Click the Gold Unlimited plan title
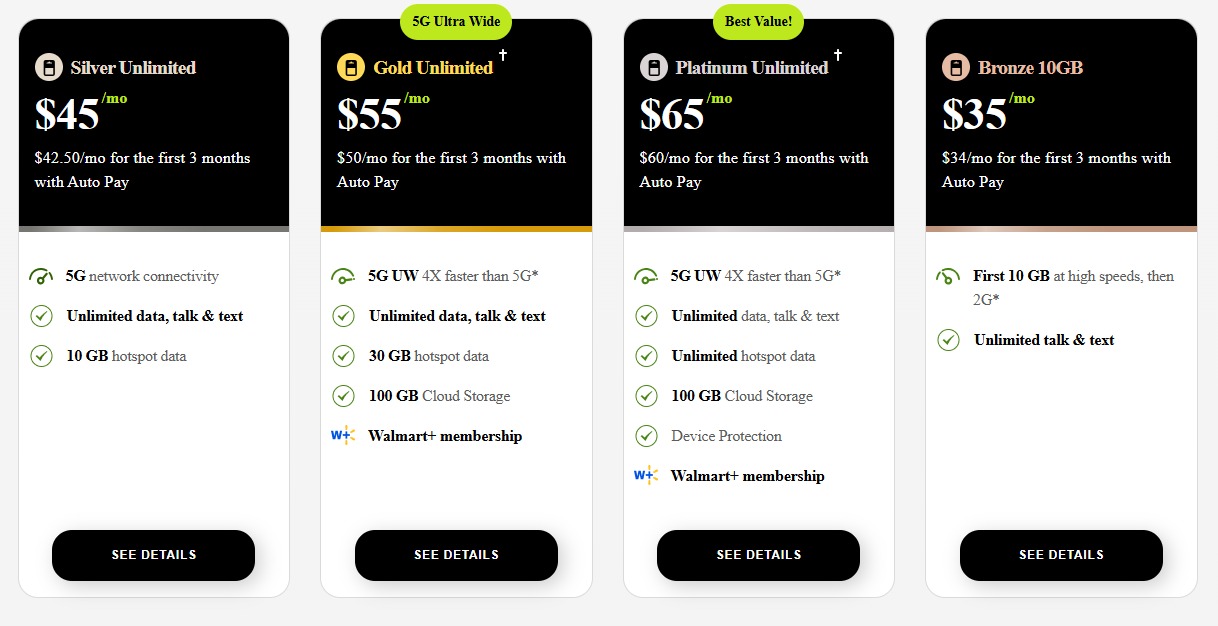The height and width of the screenshot is (626, 1218). coord(433,68)
